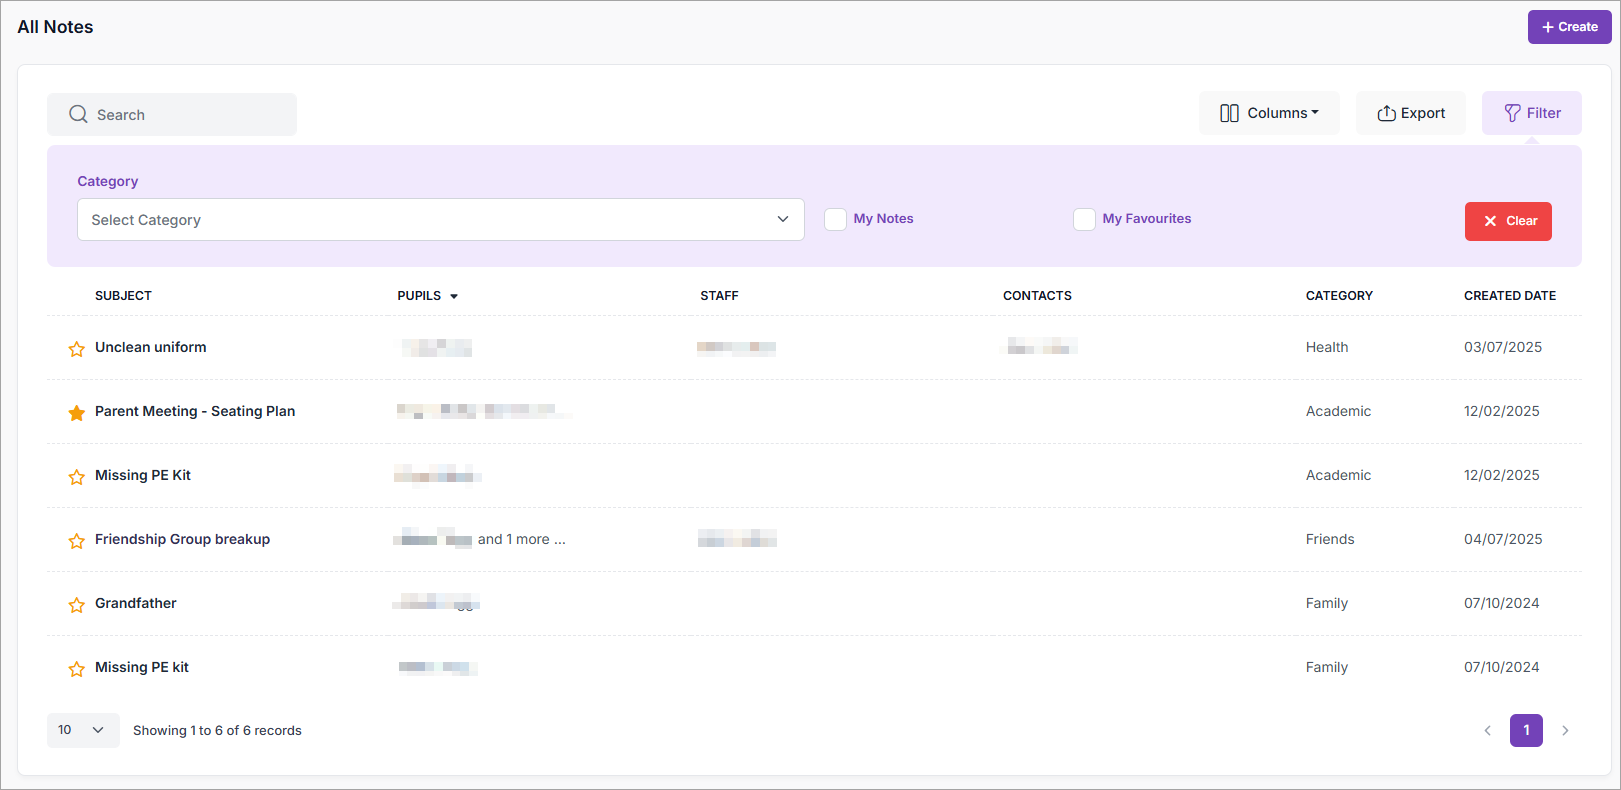Image resolution: width=1621 pixels, height=790 pixels.
Task: Star the Missing PE Kit Academic note
Action: (x=76, y=477)
